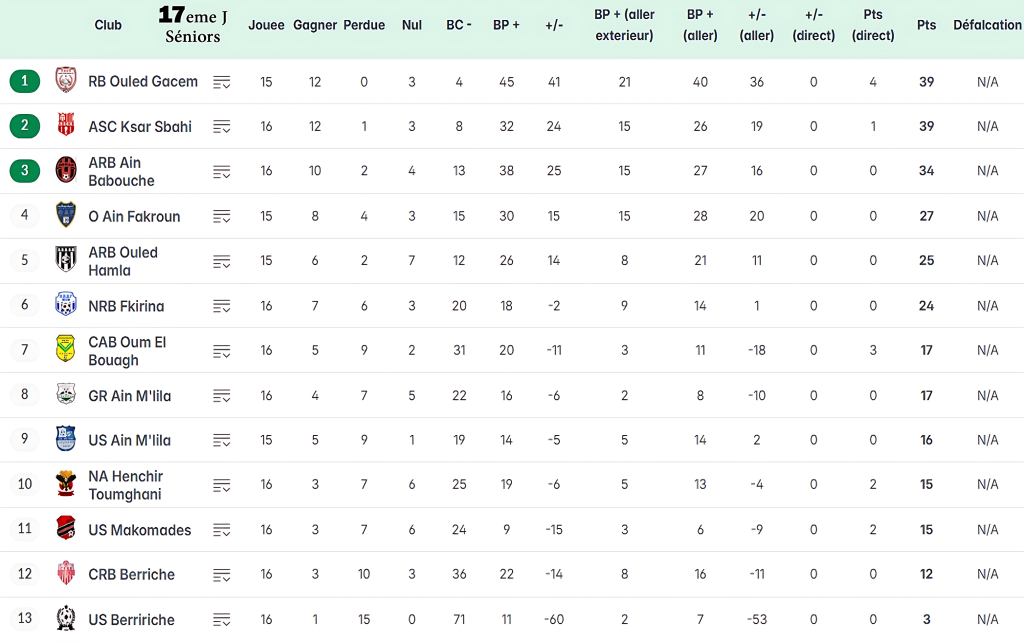Image resolution: width=1024 pixels, height=642 pixels.
Task: Click the ASC Ksar Sbahi club crest
Action: click(66, 126)
